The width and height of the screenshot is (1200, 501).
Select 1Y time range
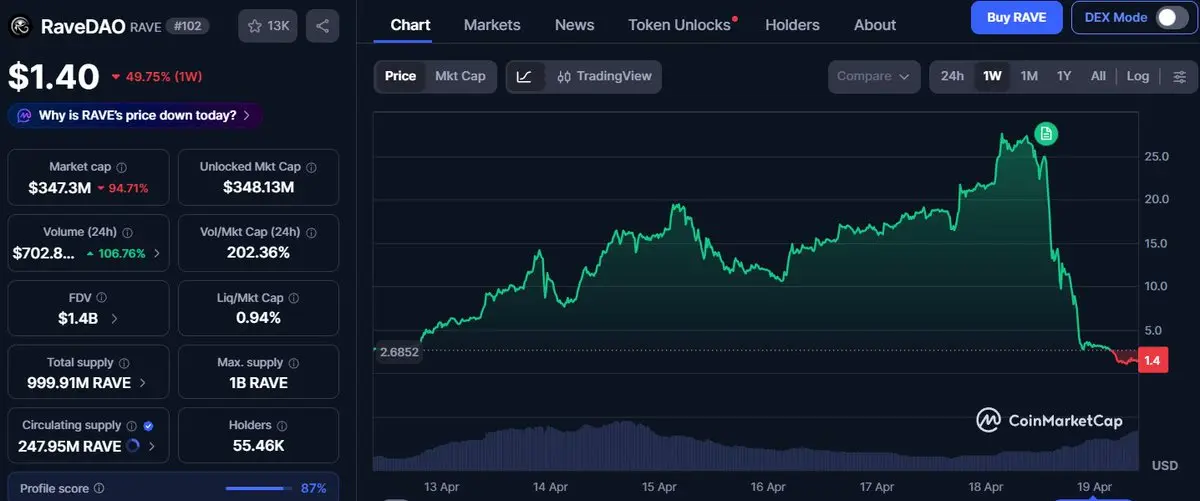click(x=1064, y=76)
